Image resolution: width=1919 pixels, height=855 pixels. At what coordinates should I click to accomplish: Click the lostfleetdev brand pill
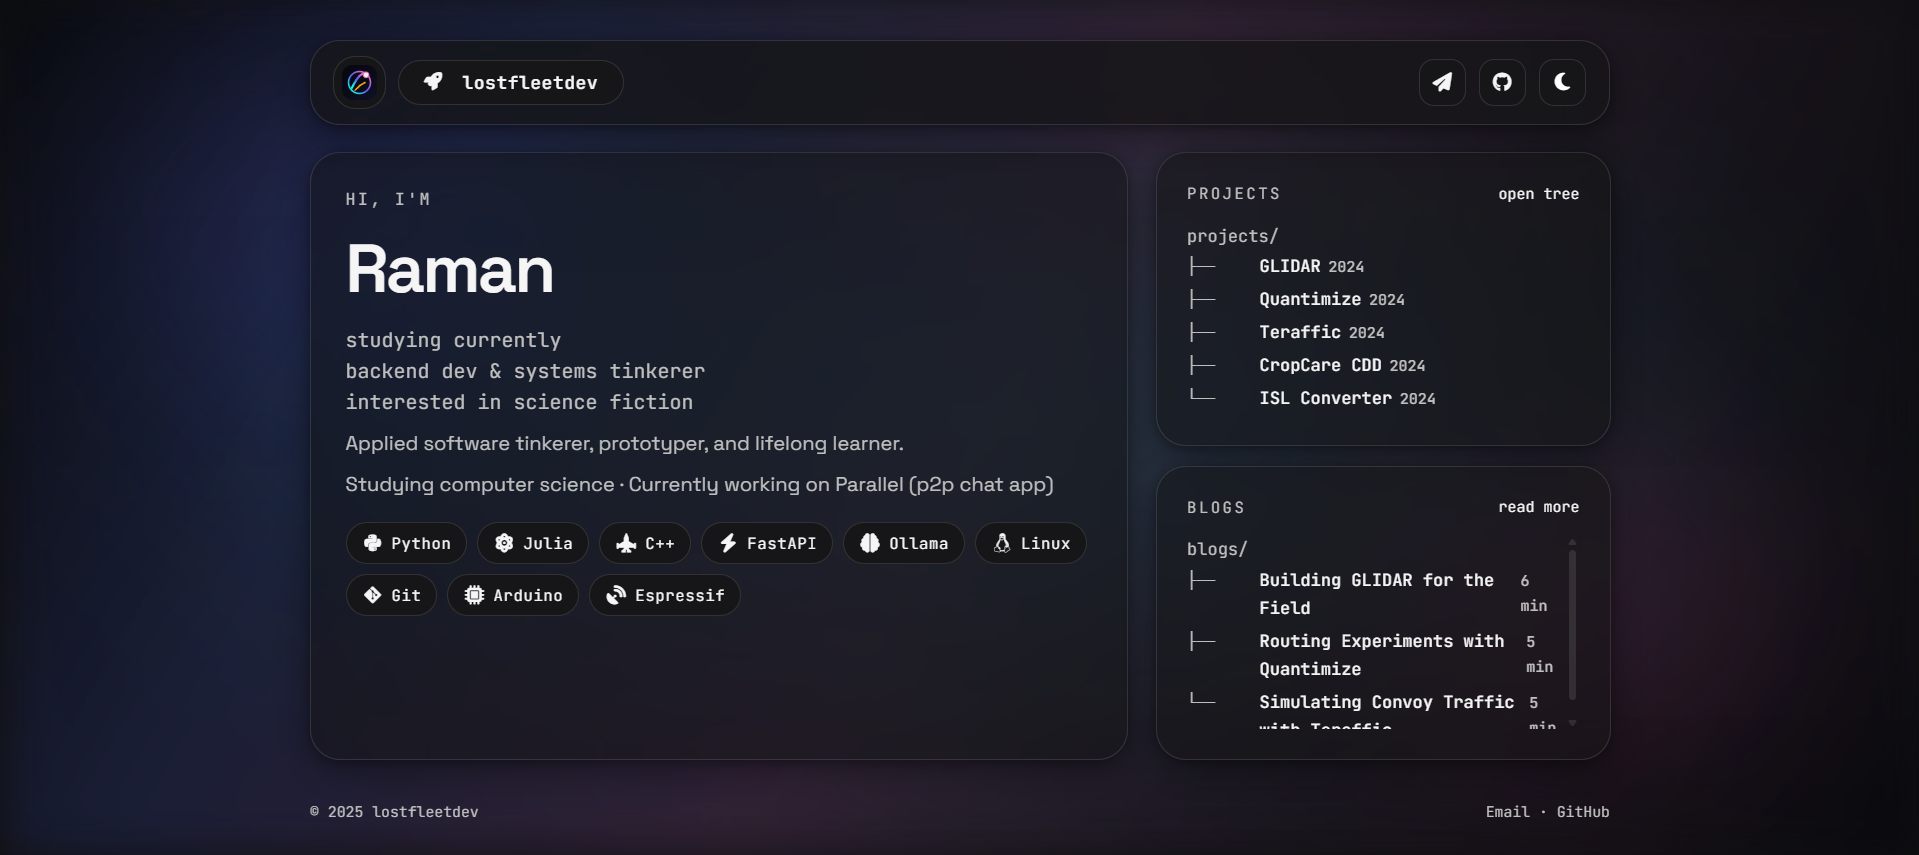tap(510, 82)
